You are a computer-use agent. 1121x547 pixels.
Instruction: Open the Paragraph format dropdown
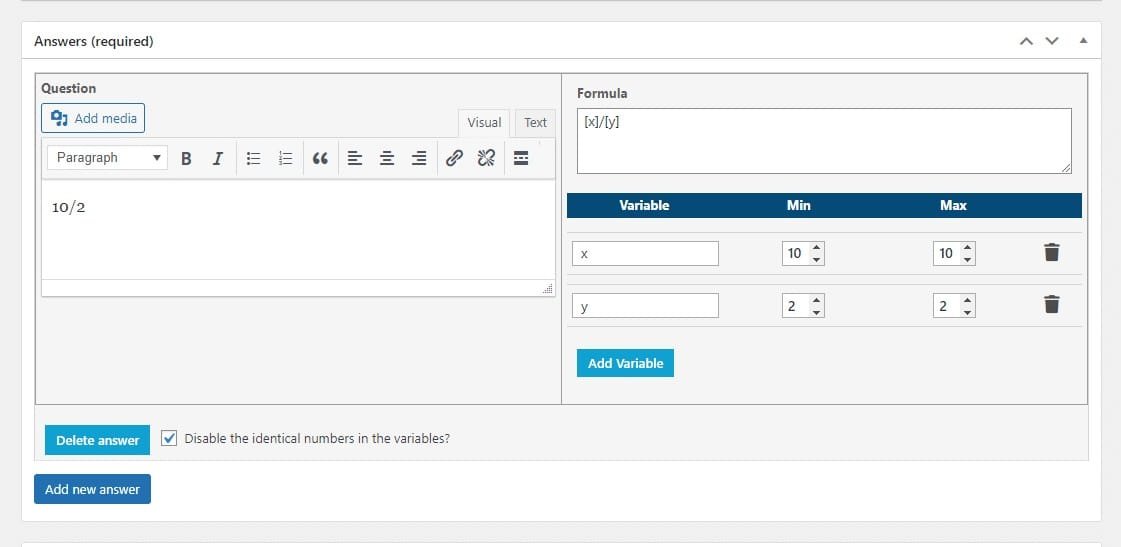tap(107, 158)
